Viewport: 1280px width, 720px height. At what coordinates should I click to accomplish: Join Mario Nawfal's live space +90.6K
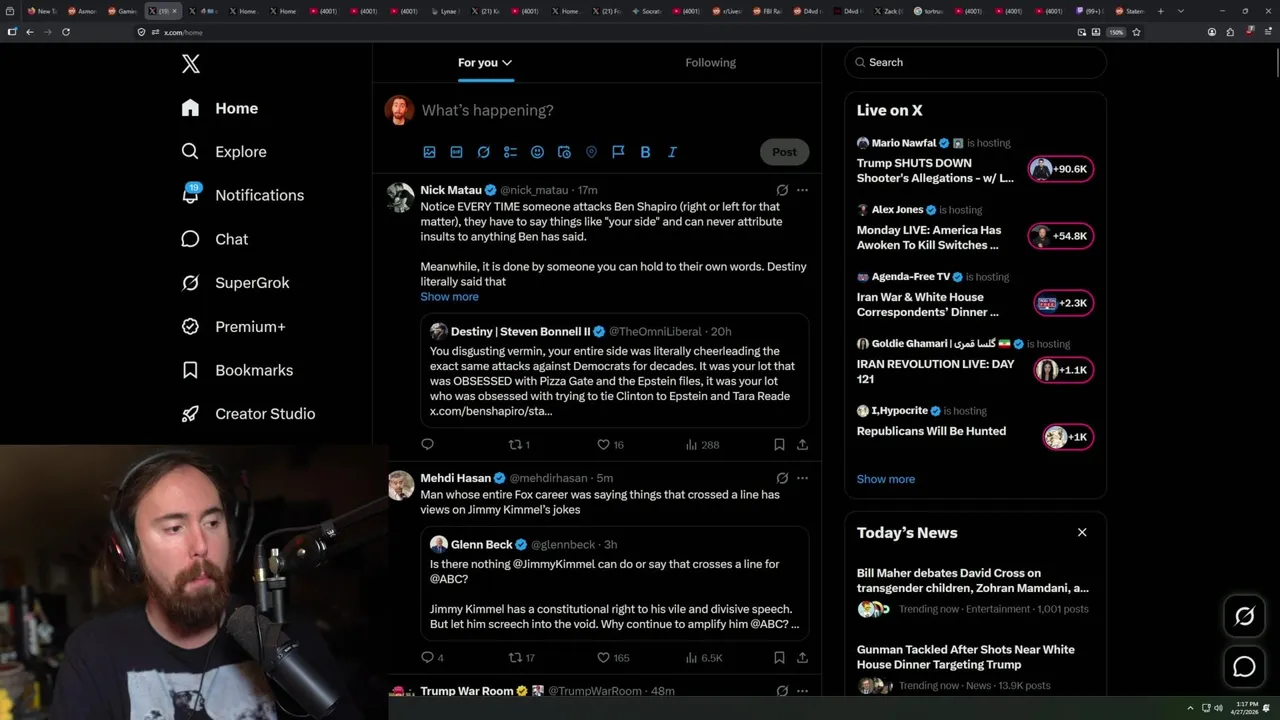tap(1061, 169)
